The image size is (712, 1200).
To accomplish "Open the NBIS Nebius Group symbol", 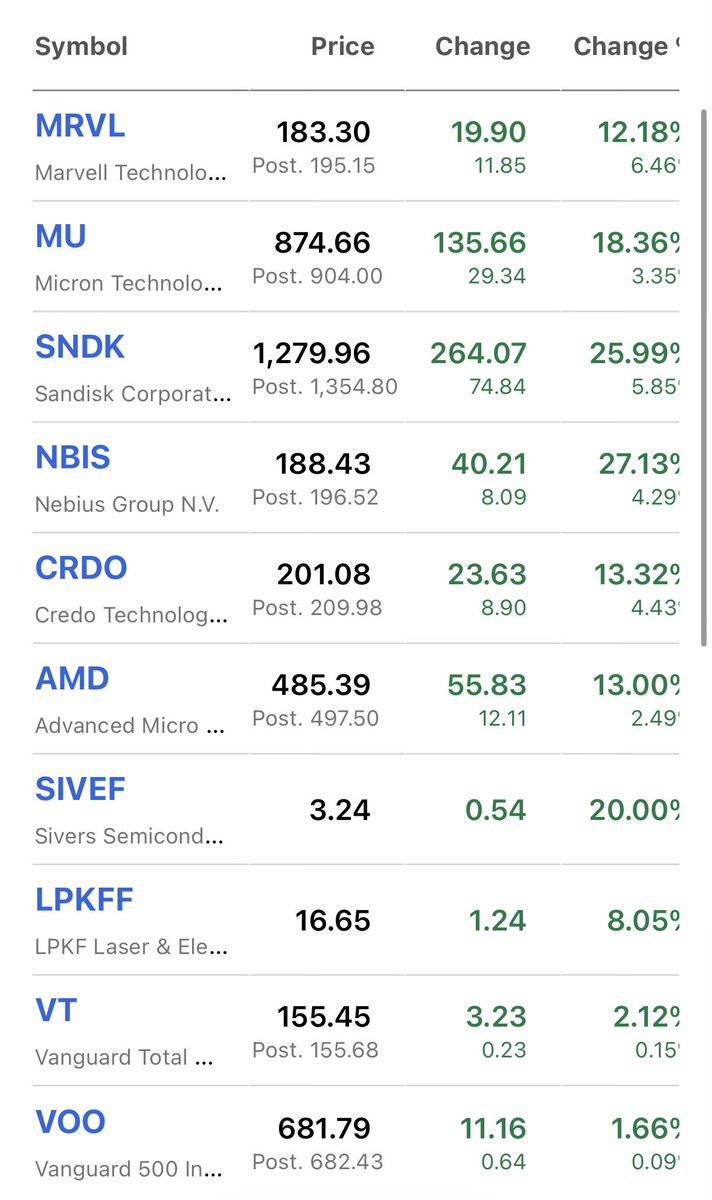I will click(x=73, y=458).
